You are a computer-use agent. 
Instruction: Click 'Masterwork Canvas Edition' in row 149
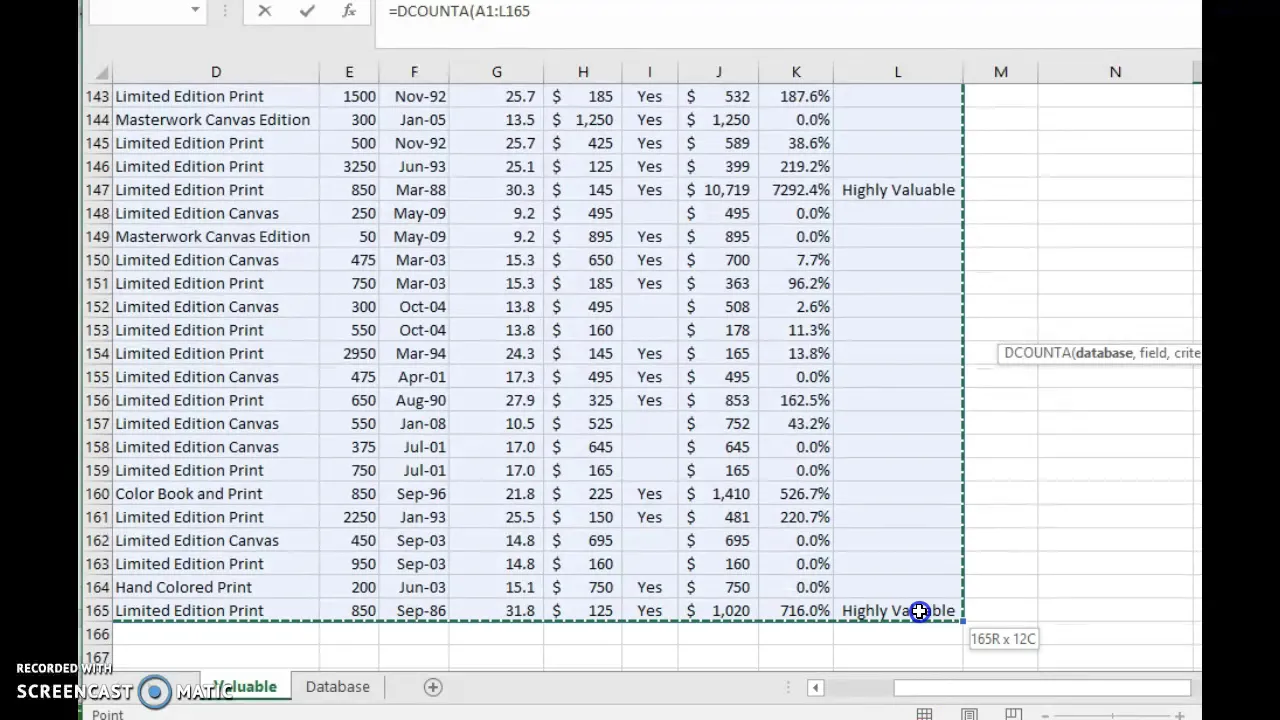click(216, 237)
